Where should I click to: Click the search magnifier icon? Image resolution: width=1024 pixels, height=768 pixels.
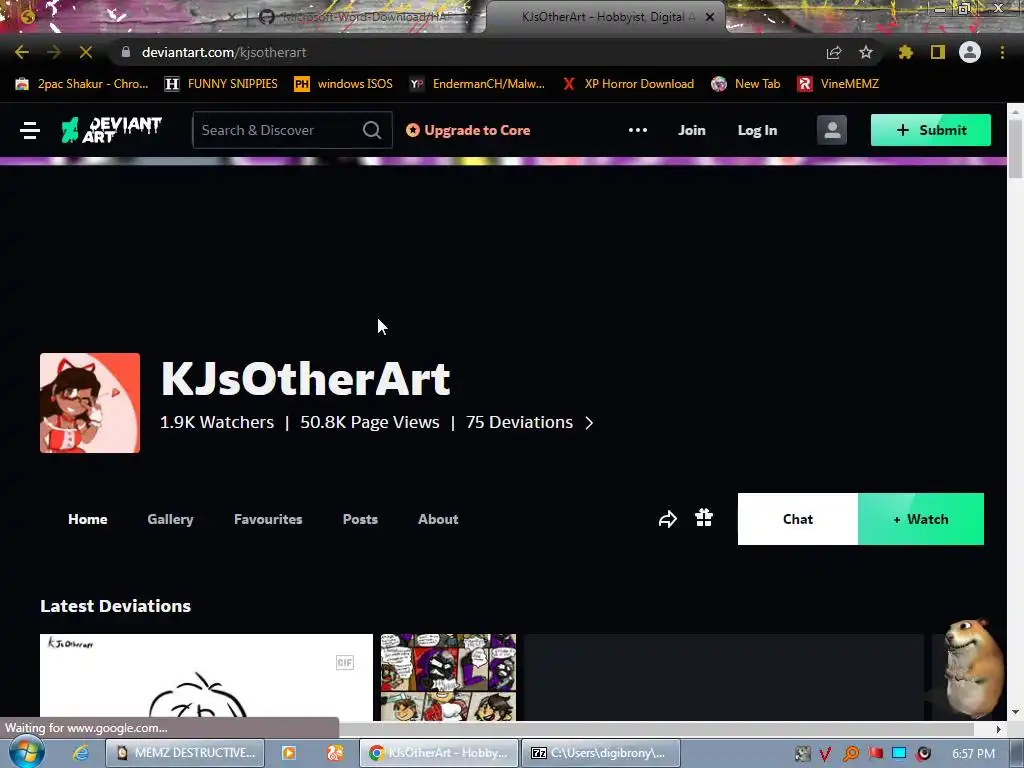[x=372, y=130]
